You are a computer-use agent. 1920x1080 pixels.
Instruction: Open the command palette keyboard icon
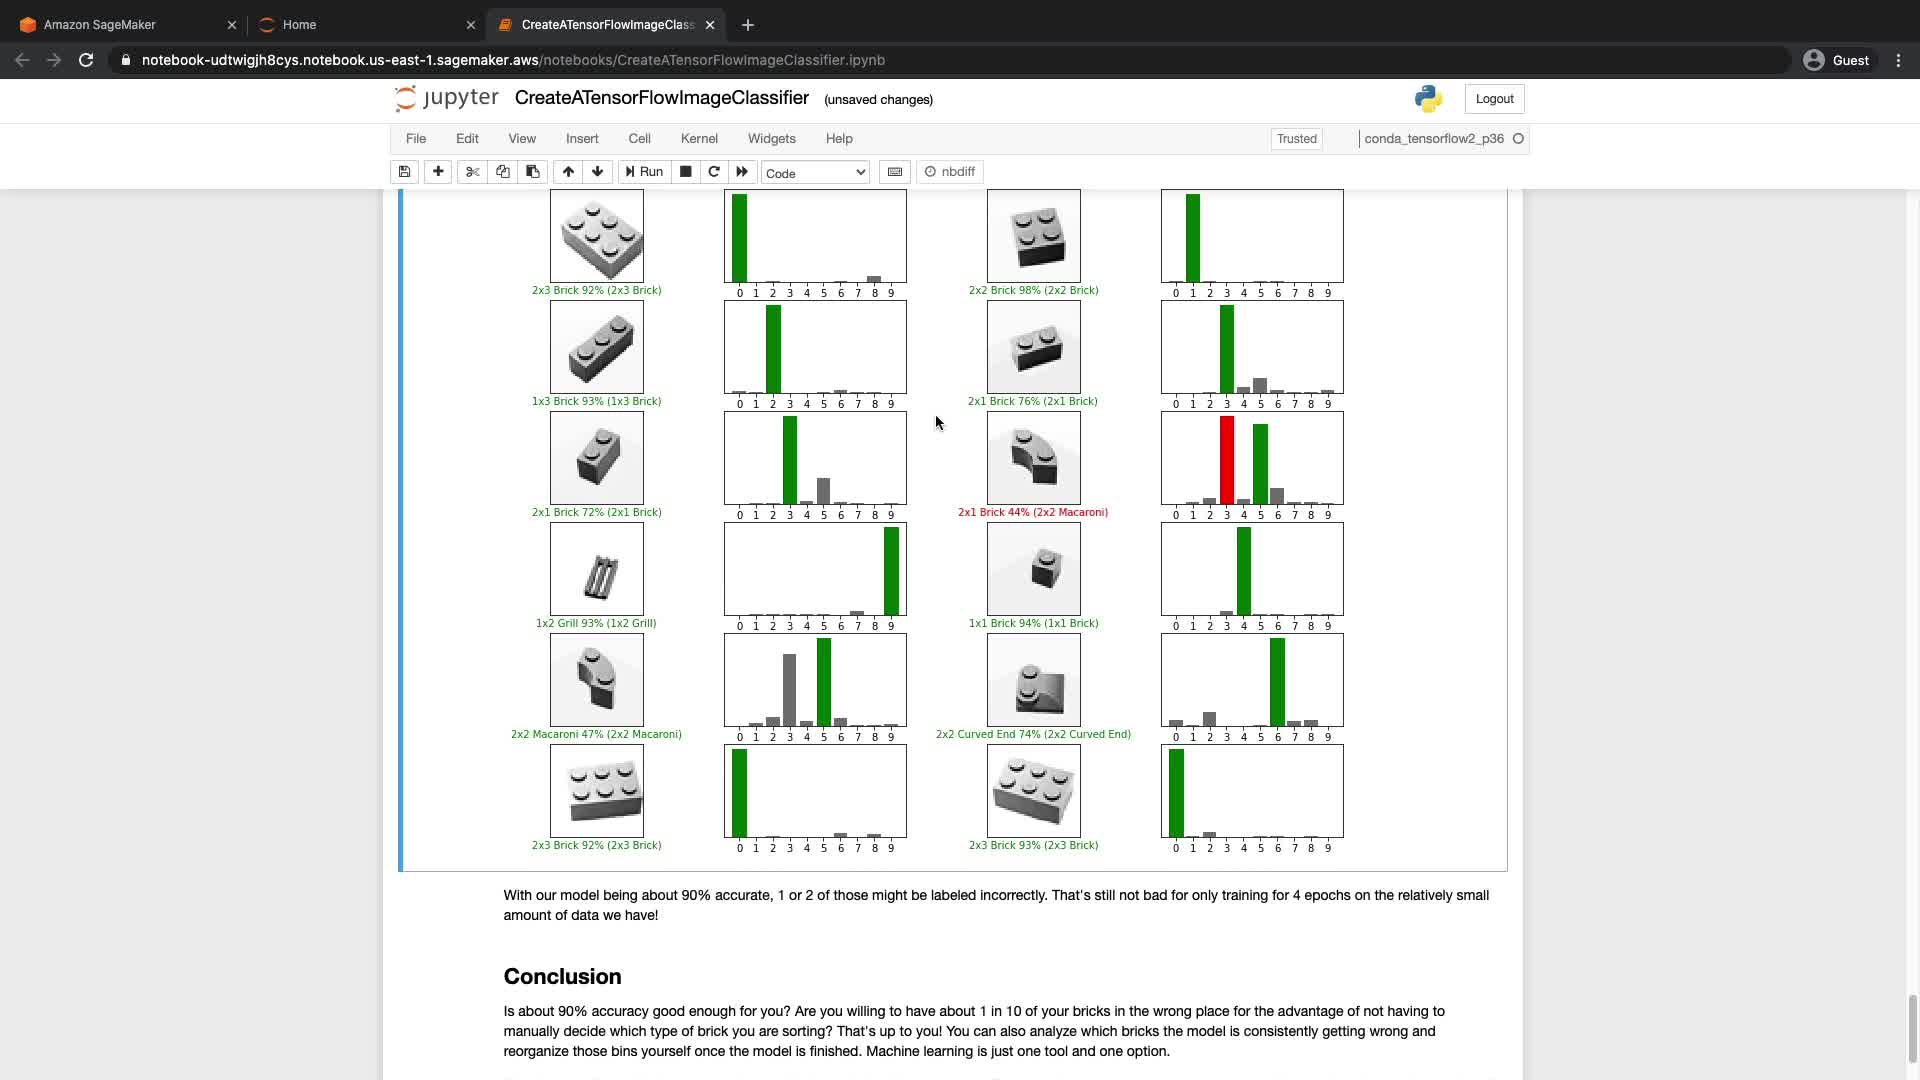tap(895, 172)
